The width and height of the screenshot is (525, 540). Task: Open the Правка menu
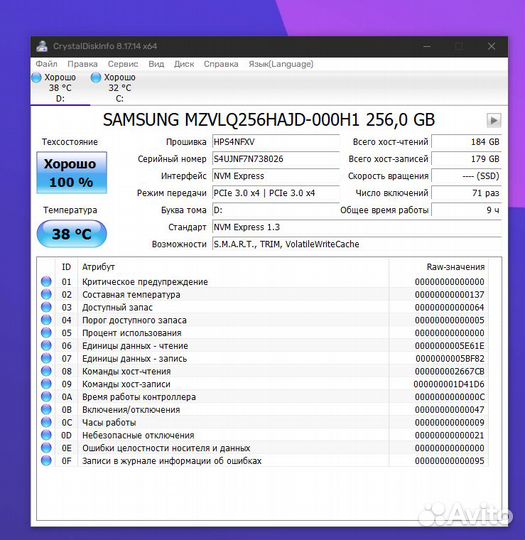pos(82,64)
